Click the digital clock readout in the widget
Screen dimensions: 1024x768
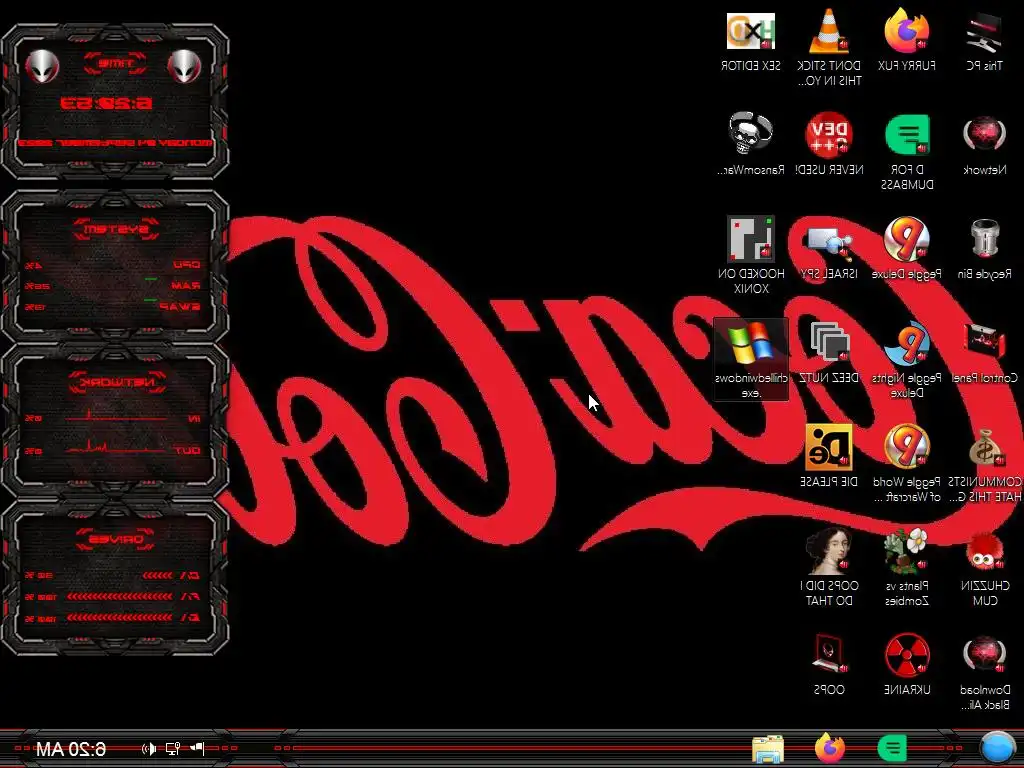106,103
